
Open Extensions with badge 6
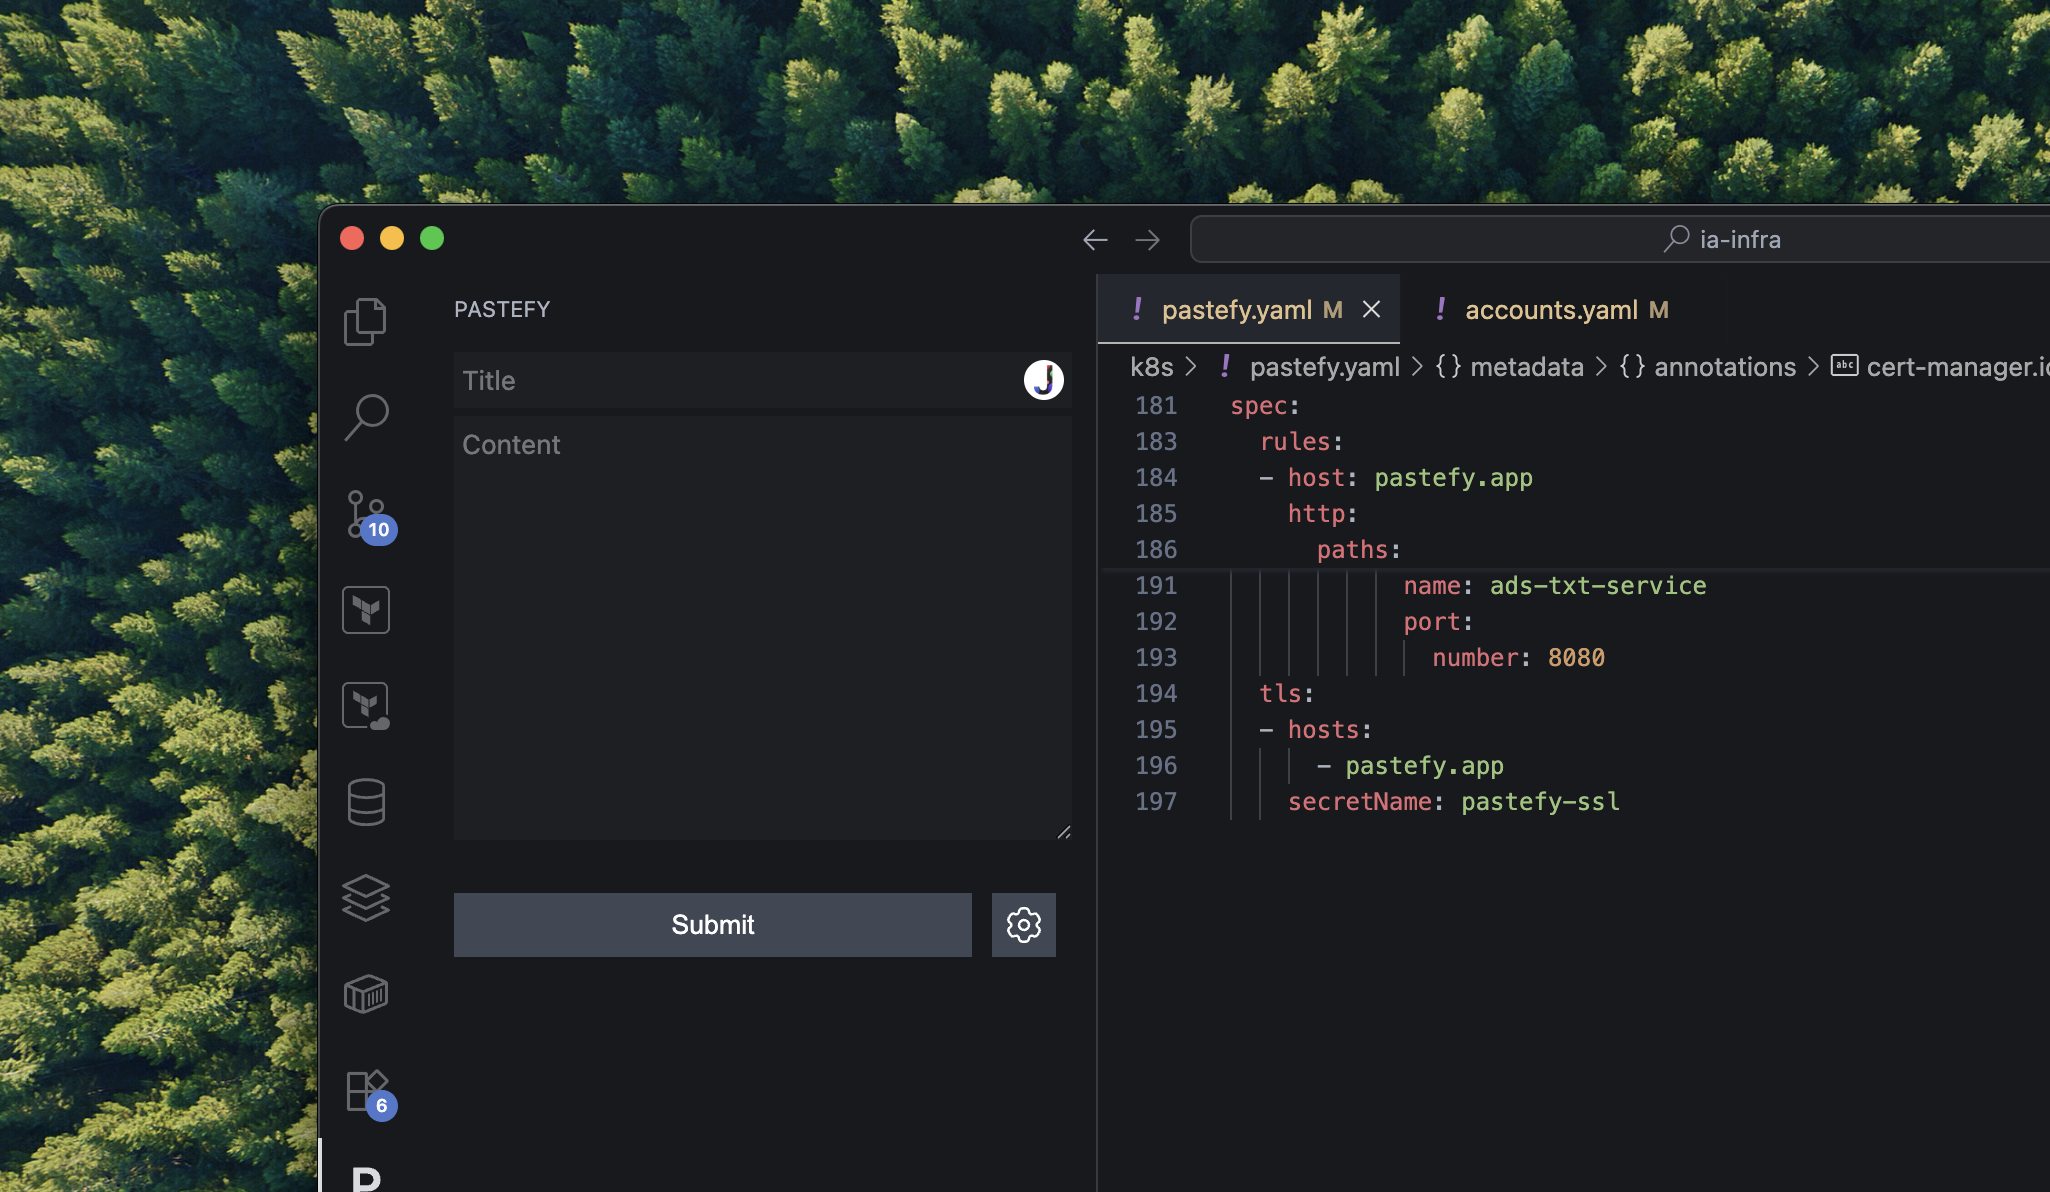tap(366, 1091)
